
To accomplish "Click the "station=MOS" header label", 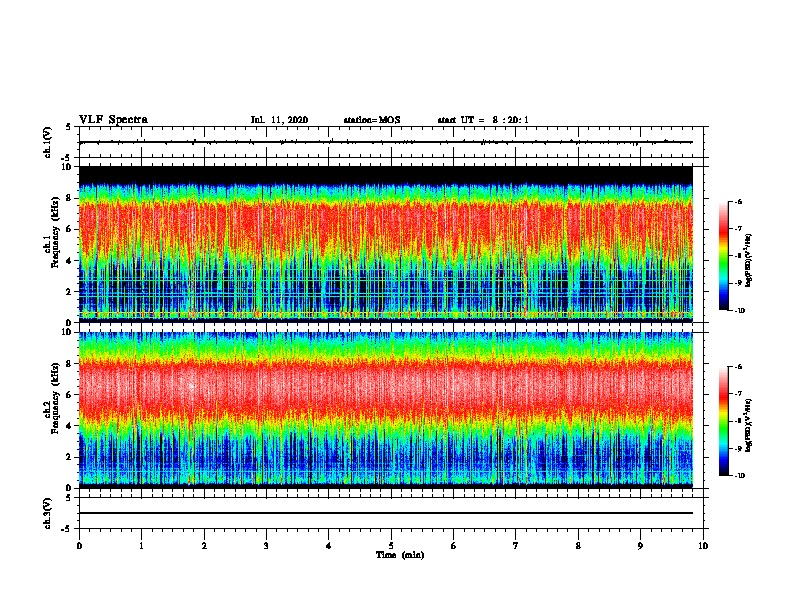I will pos(372,120).
